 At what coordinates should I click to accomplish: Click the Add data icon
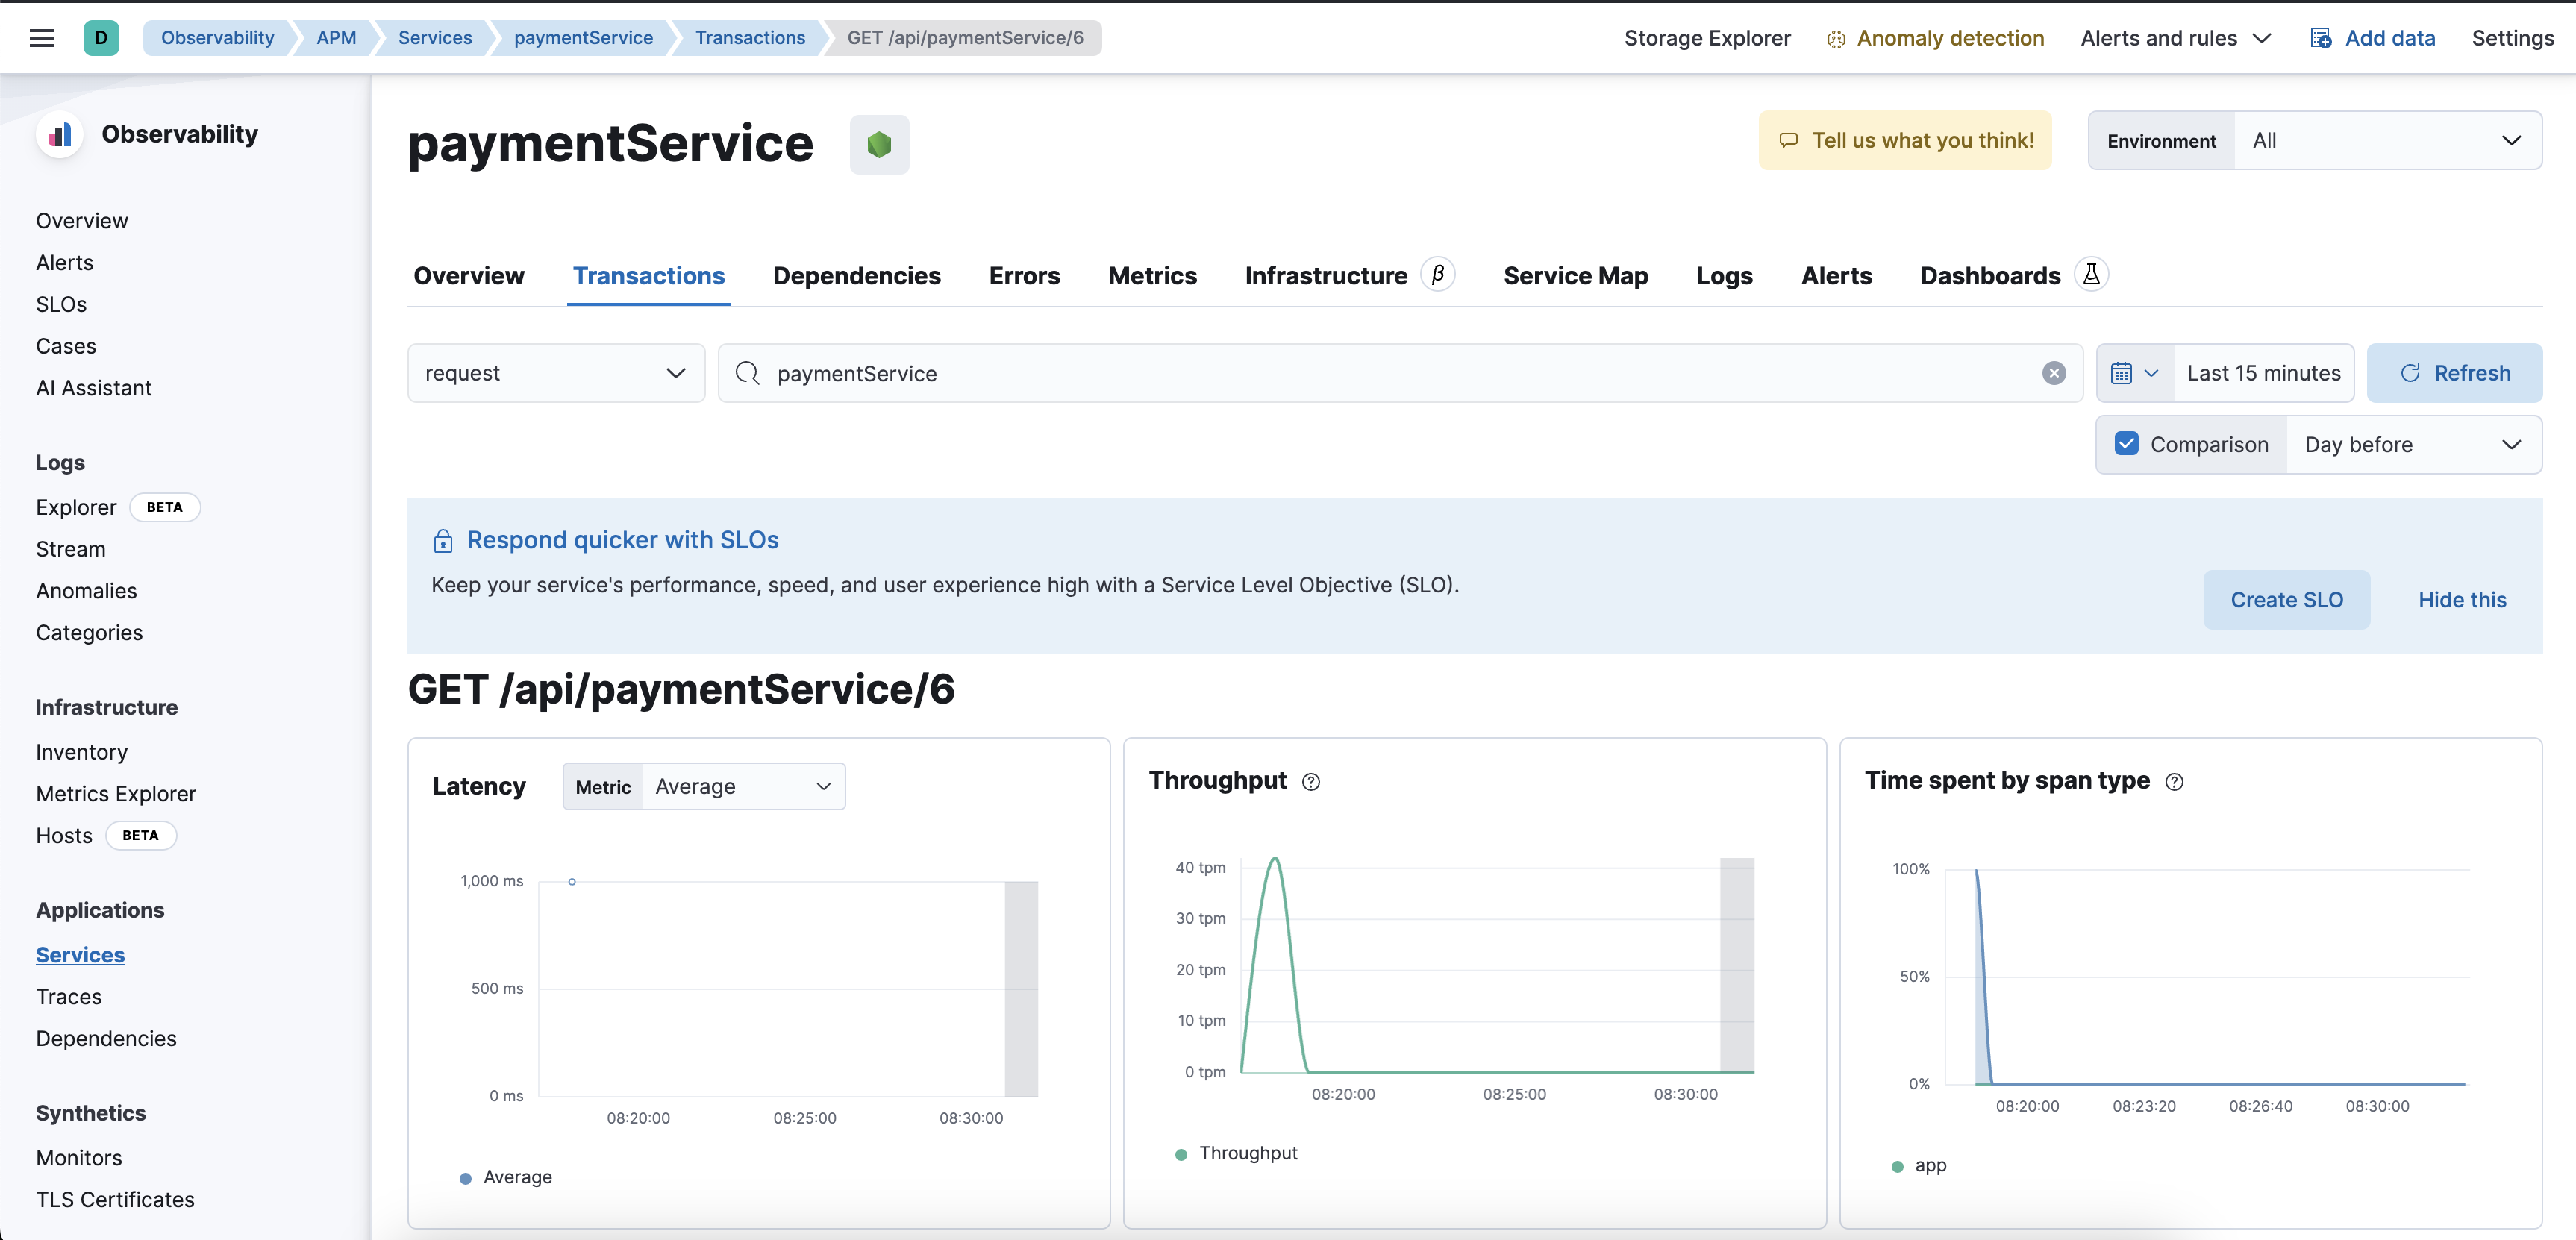tap(2320, 38)
